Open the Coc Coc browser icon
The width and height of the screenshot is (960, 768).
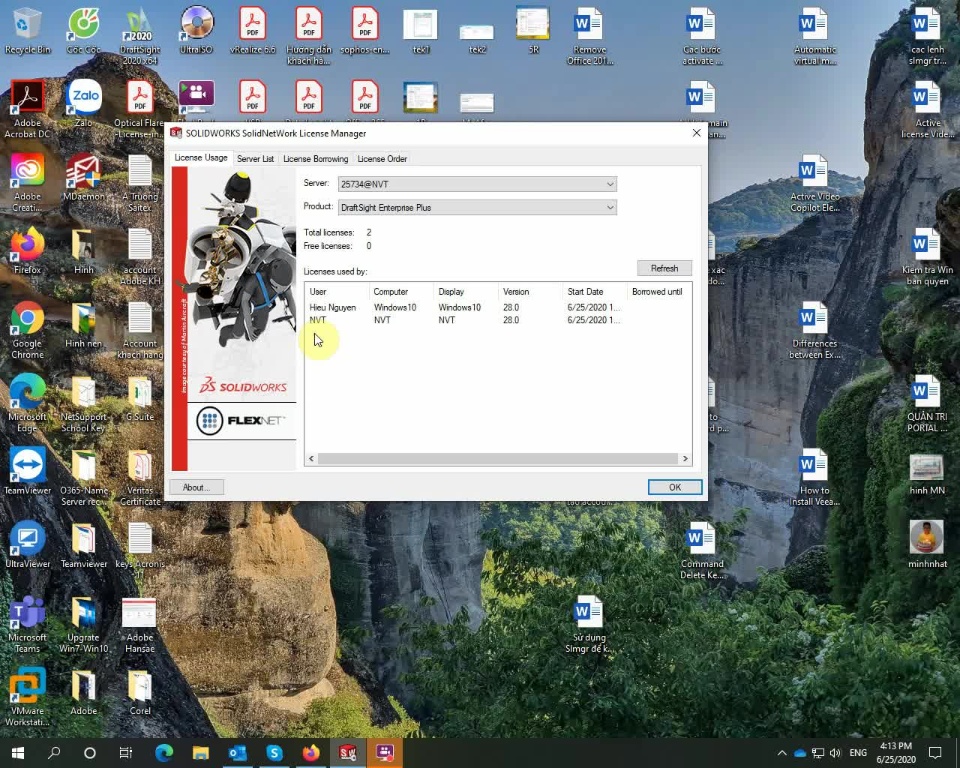84,31
